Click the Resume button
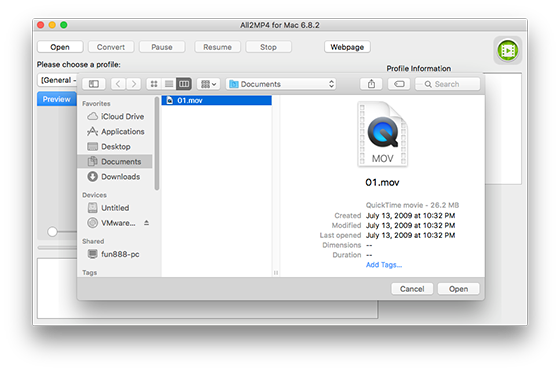 click(218, 47)
